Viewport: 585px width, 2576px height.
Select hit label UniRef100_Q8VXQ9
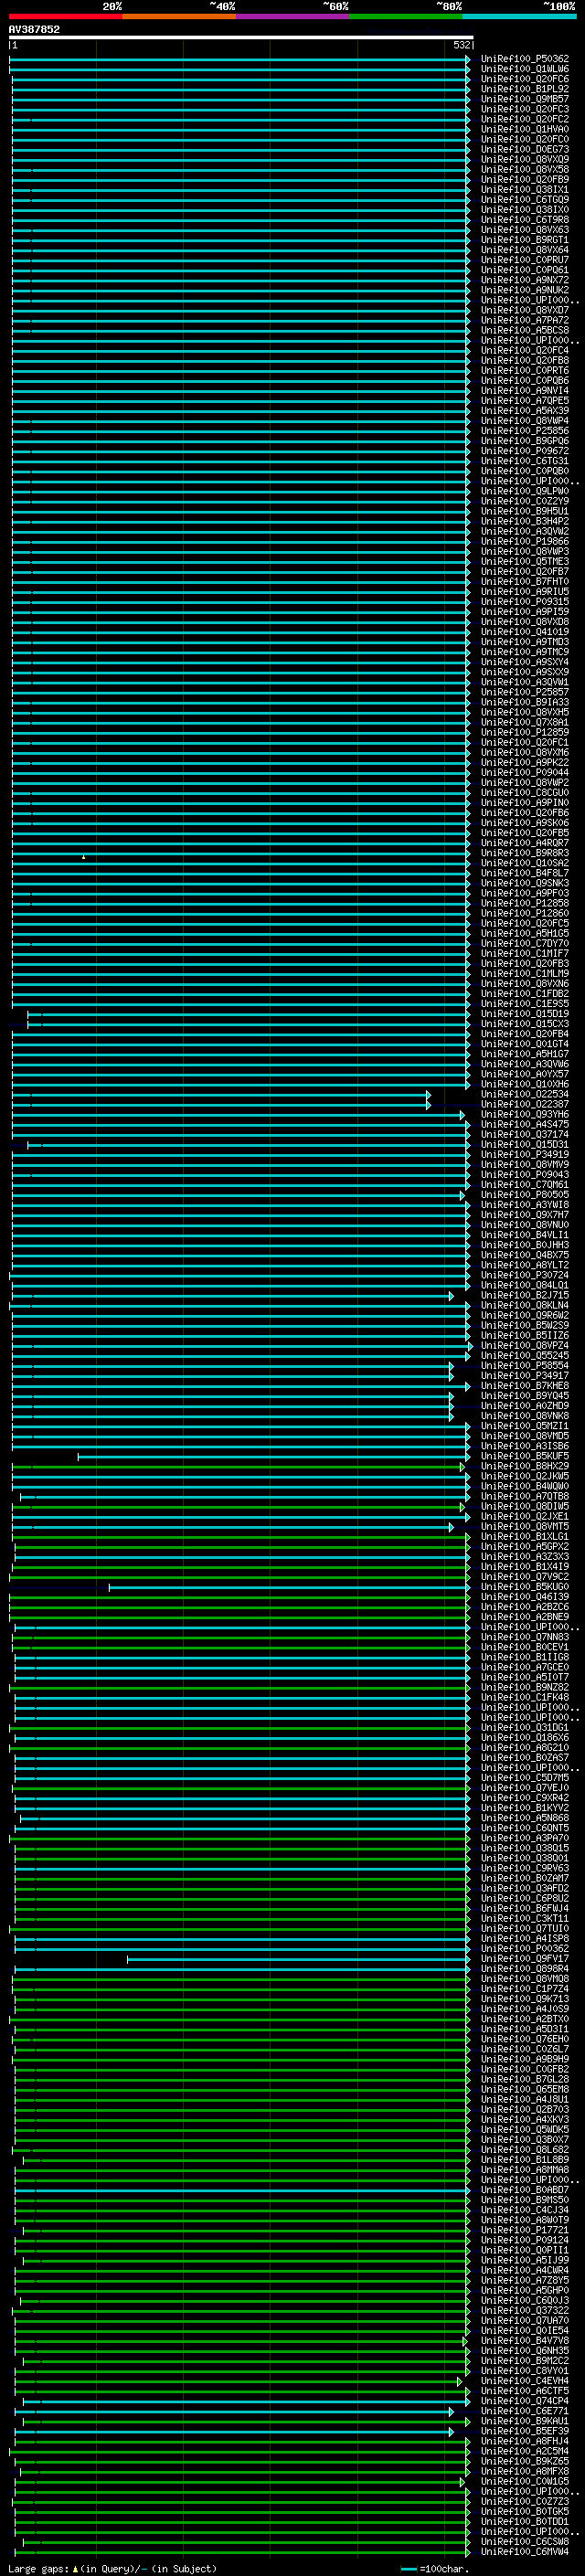pyautogui.click(x=525, y=160)
